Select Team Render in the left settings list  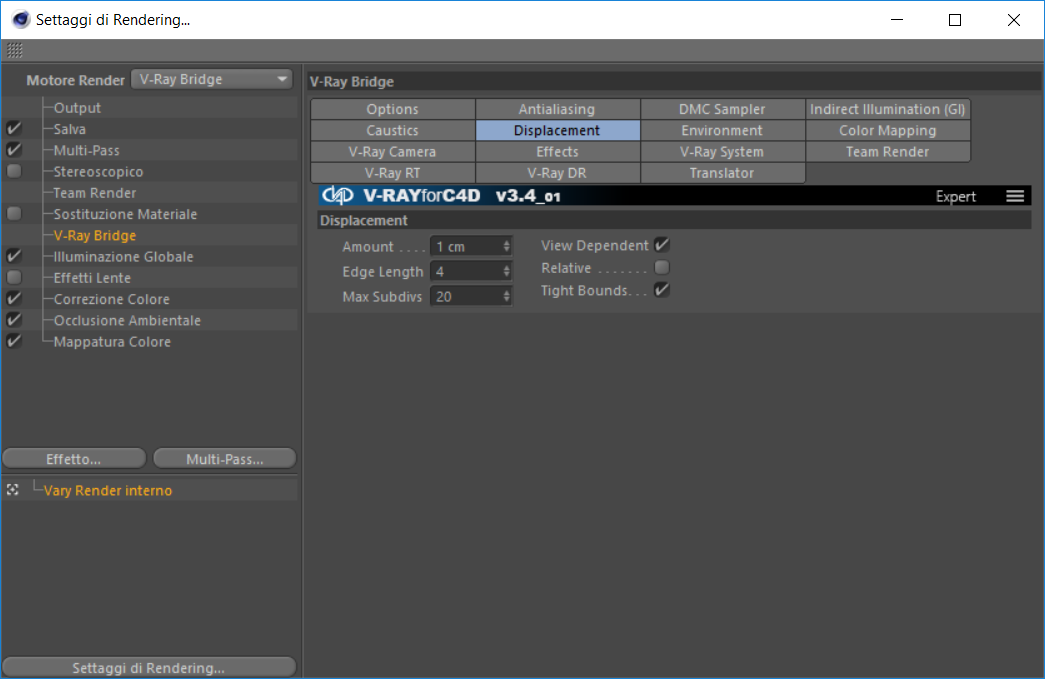click(x=95, y=193)
